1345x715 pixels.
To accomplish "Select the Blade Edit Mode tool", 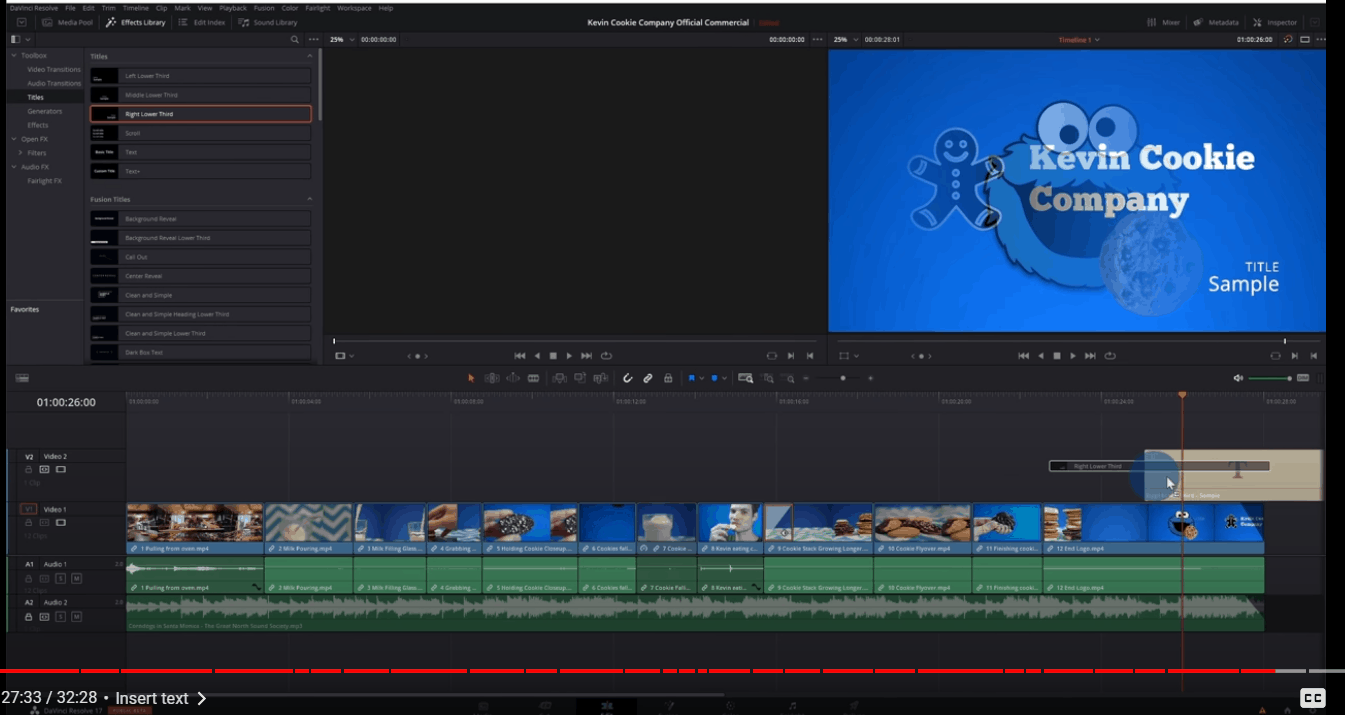I will (x=534, y=378).
